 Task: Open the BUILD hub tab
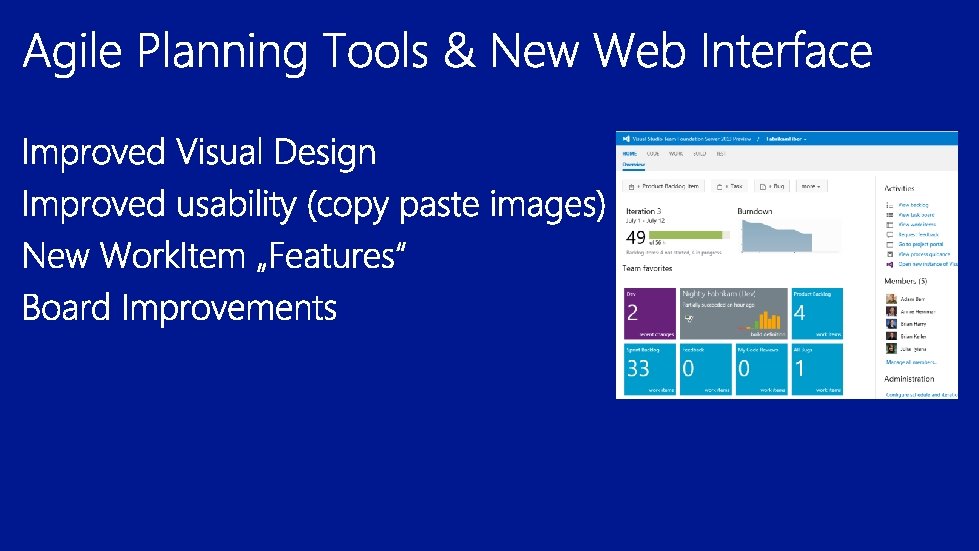[x=699, y=154]
